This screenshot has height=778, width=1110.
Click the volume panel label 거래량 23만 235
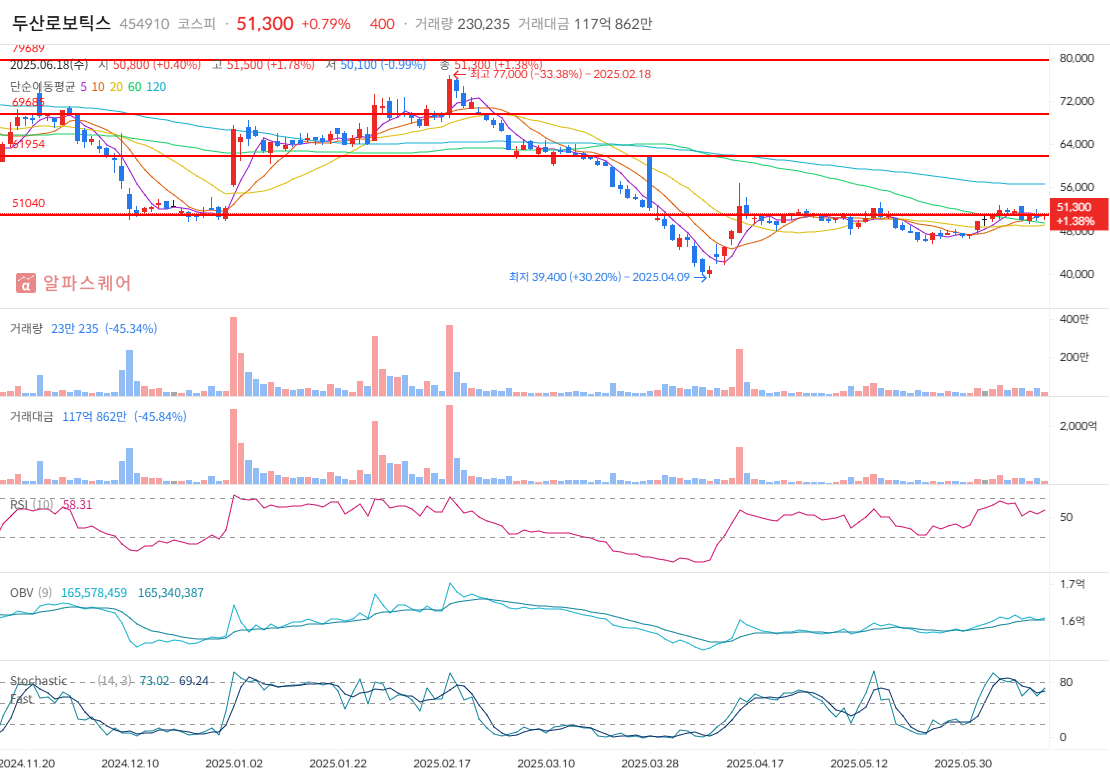[54, 328]
